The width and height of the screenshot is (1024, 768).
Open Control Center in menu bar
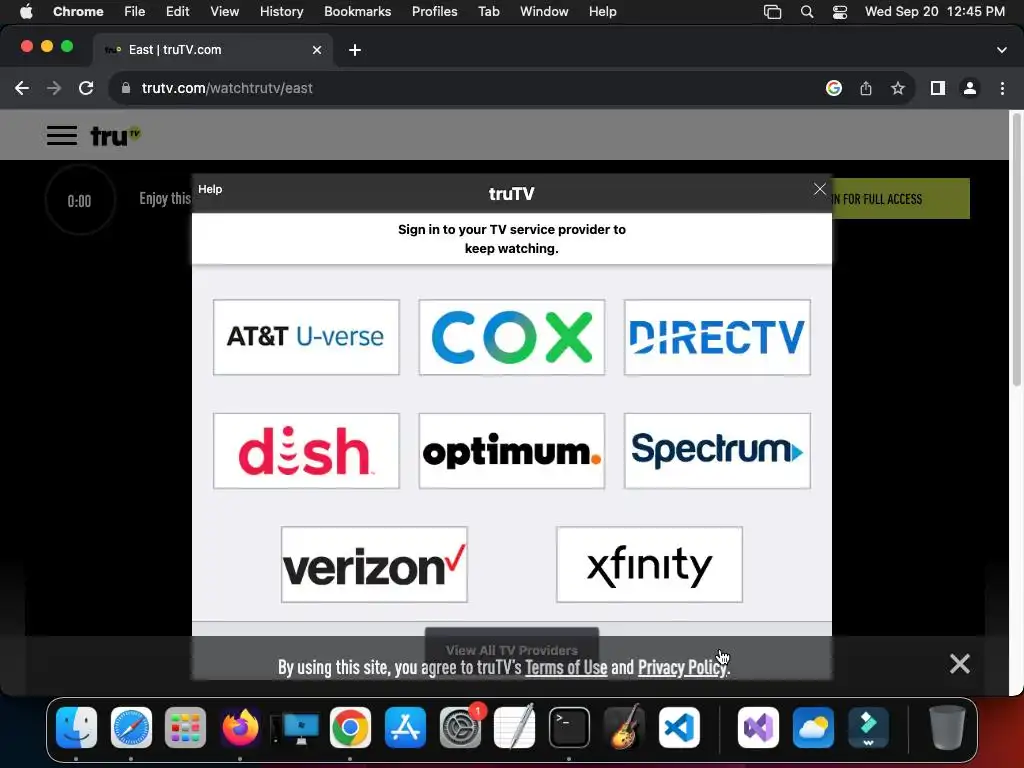point(840,12)
